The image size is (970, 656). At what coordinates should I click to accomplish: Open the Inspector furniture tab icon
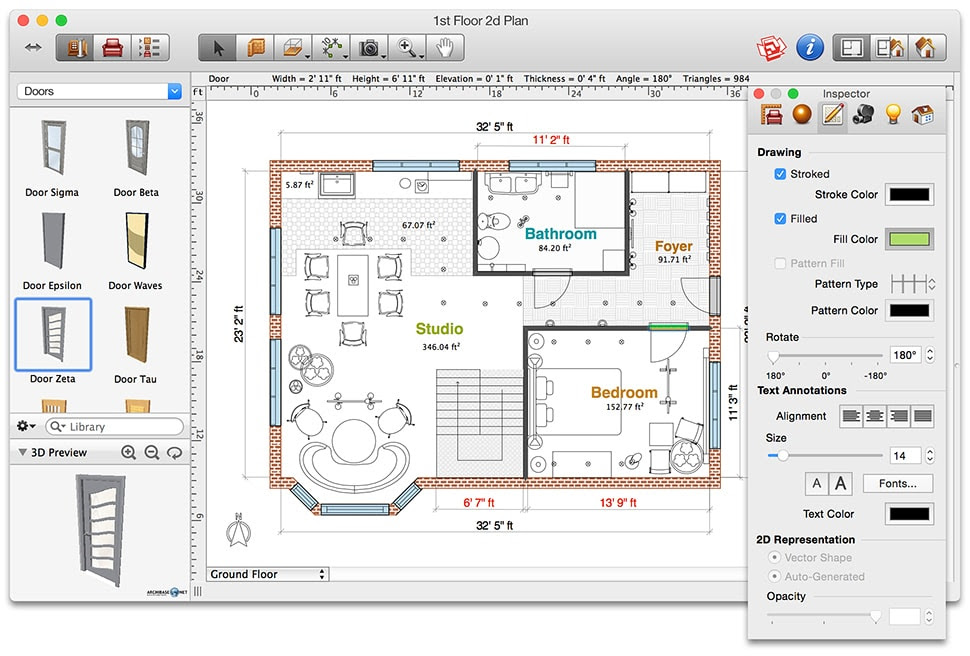pyautogui.click(x=771, y=115)
